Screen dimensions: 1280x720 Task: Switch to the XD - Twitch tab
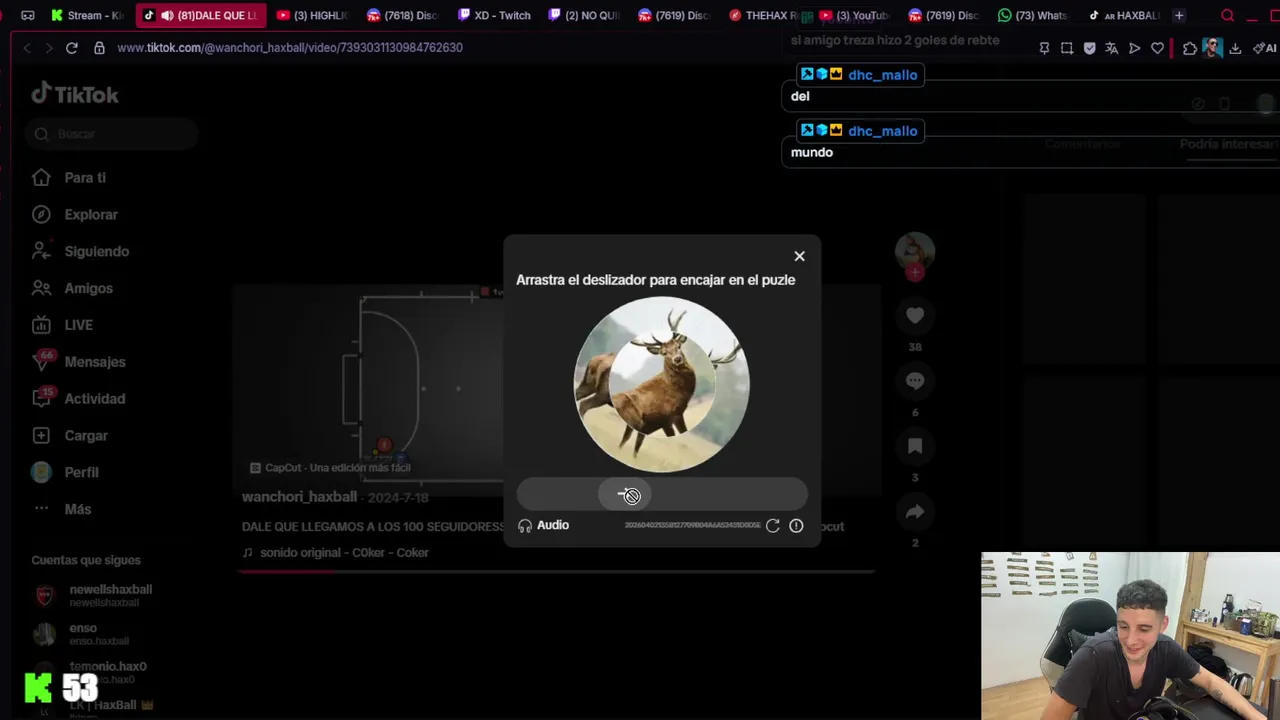pos(494,15)
